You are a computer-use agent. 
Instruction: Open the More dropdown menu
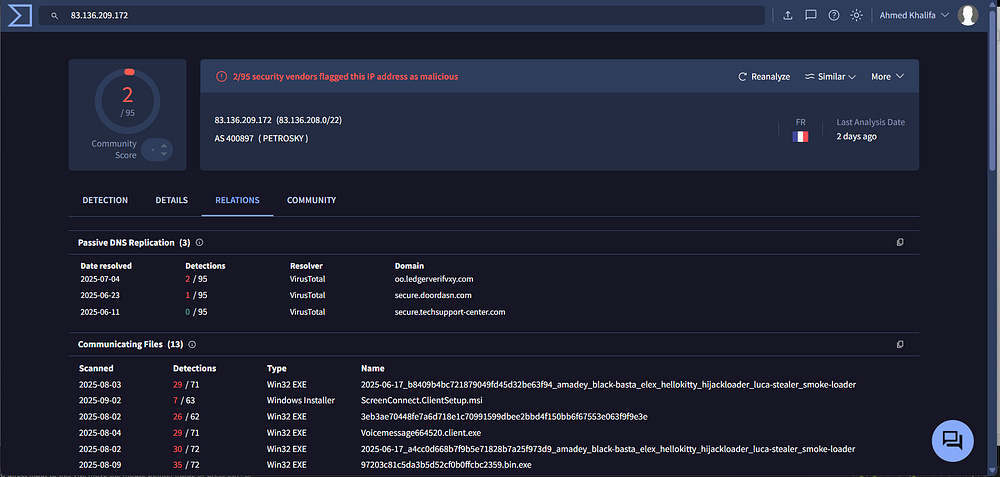pos(887,77)
